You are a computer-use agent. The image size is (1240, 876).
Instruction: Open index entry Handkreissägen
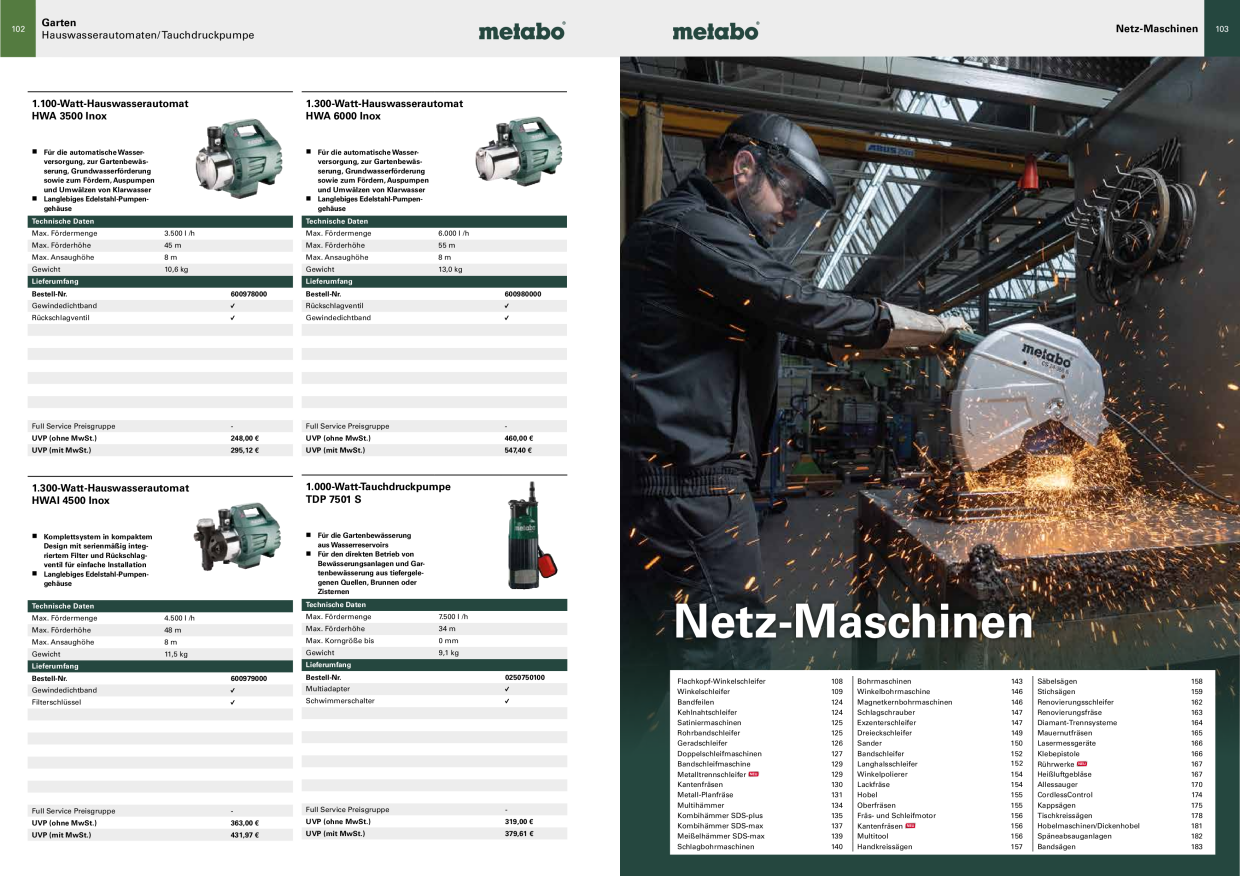[885, 847]
